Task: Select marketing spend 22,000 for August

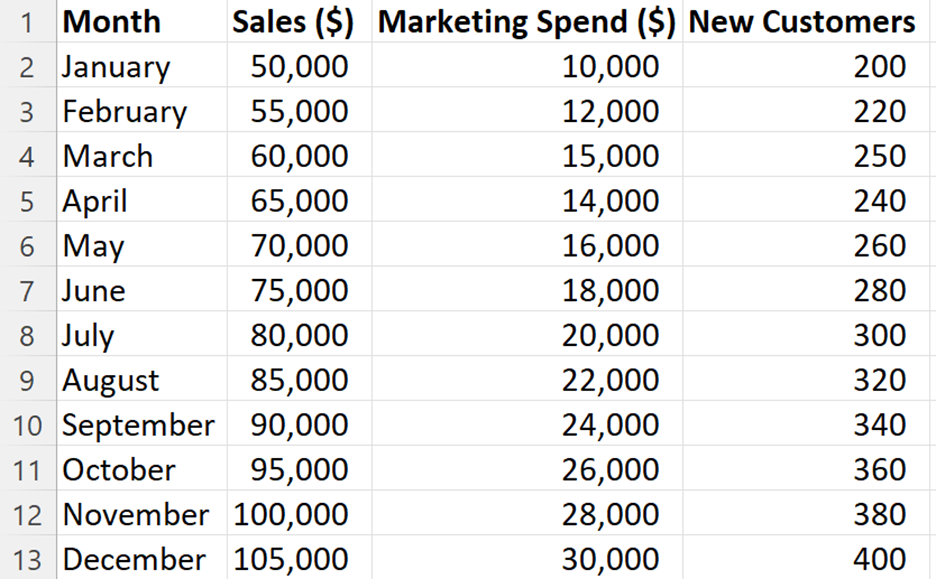Action: pos(527,378)
